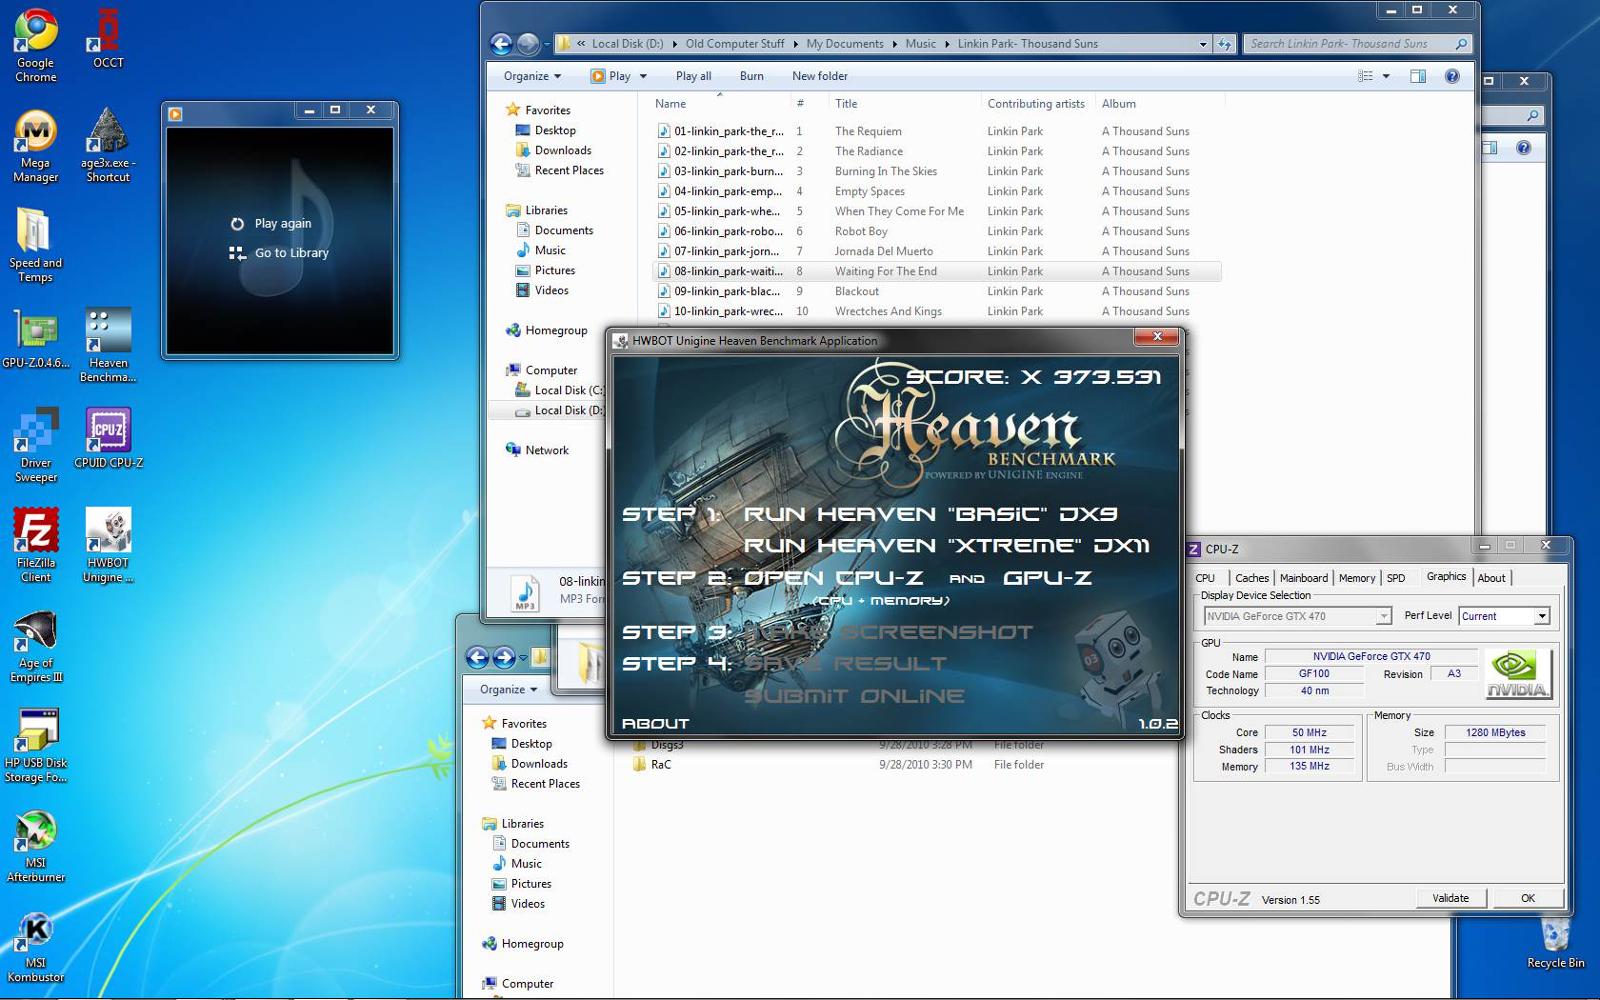
Task: Open view options dropdown arrow in music Explorer
Action: tap(1386, 76)
